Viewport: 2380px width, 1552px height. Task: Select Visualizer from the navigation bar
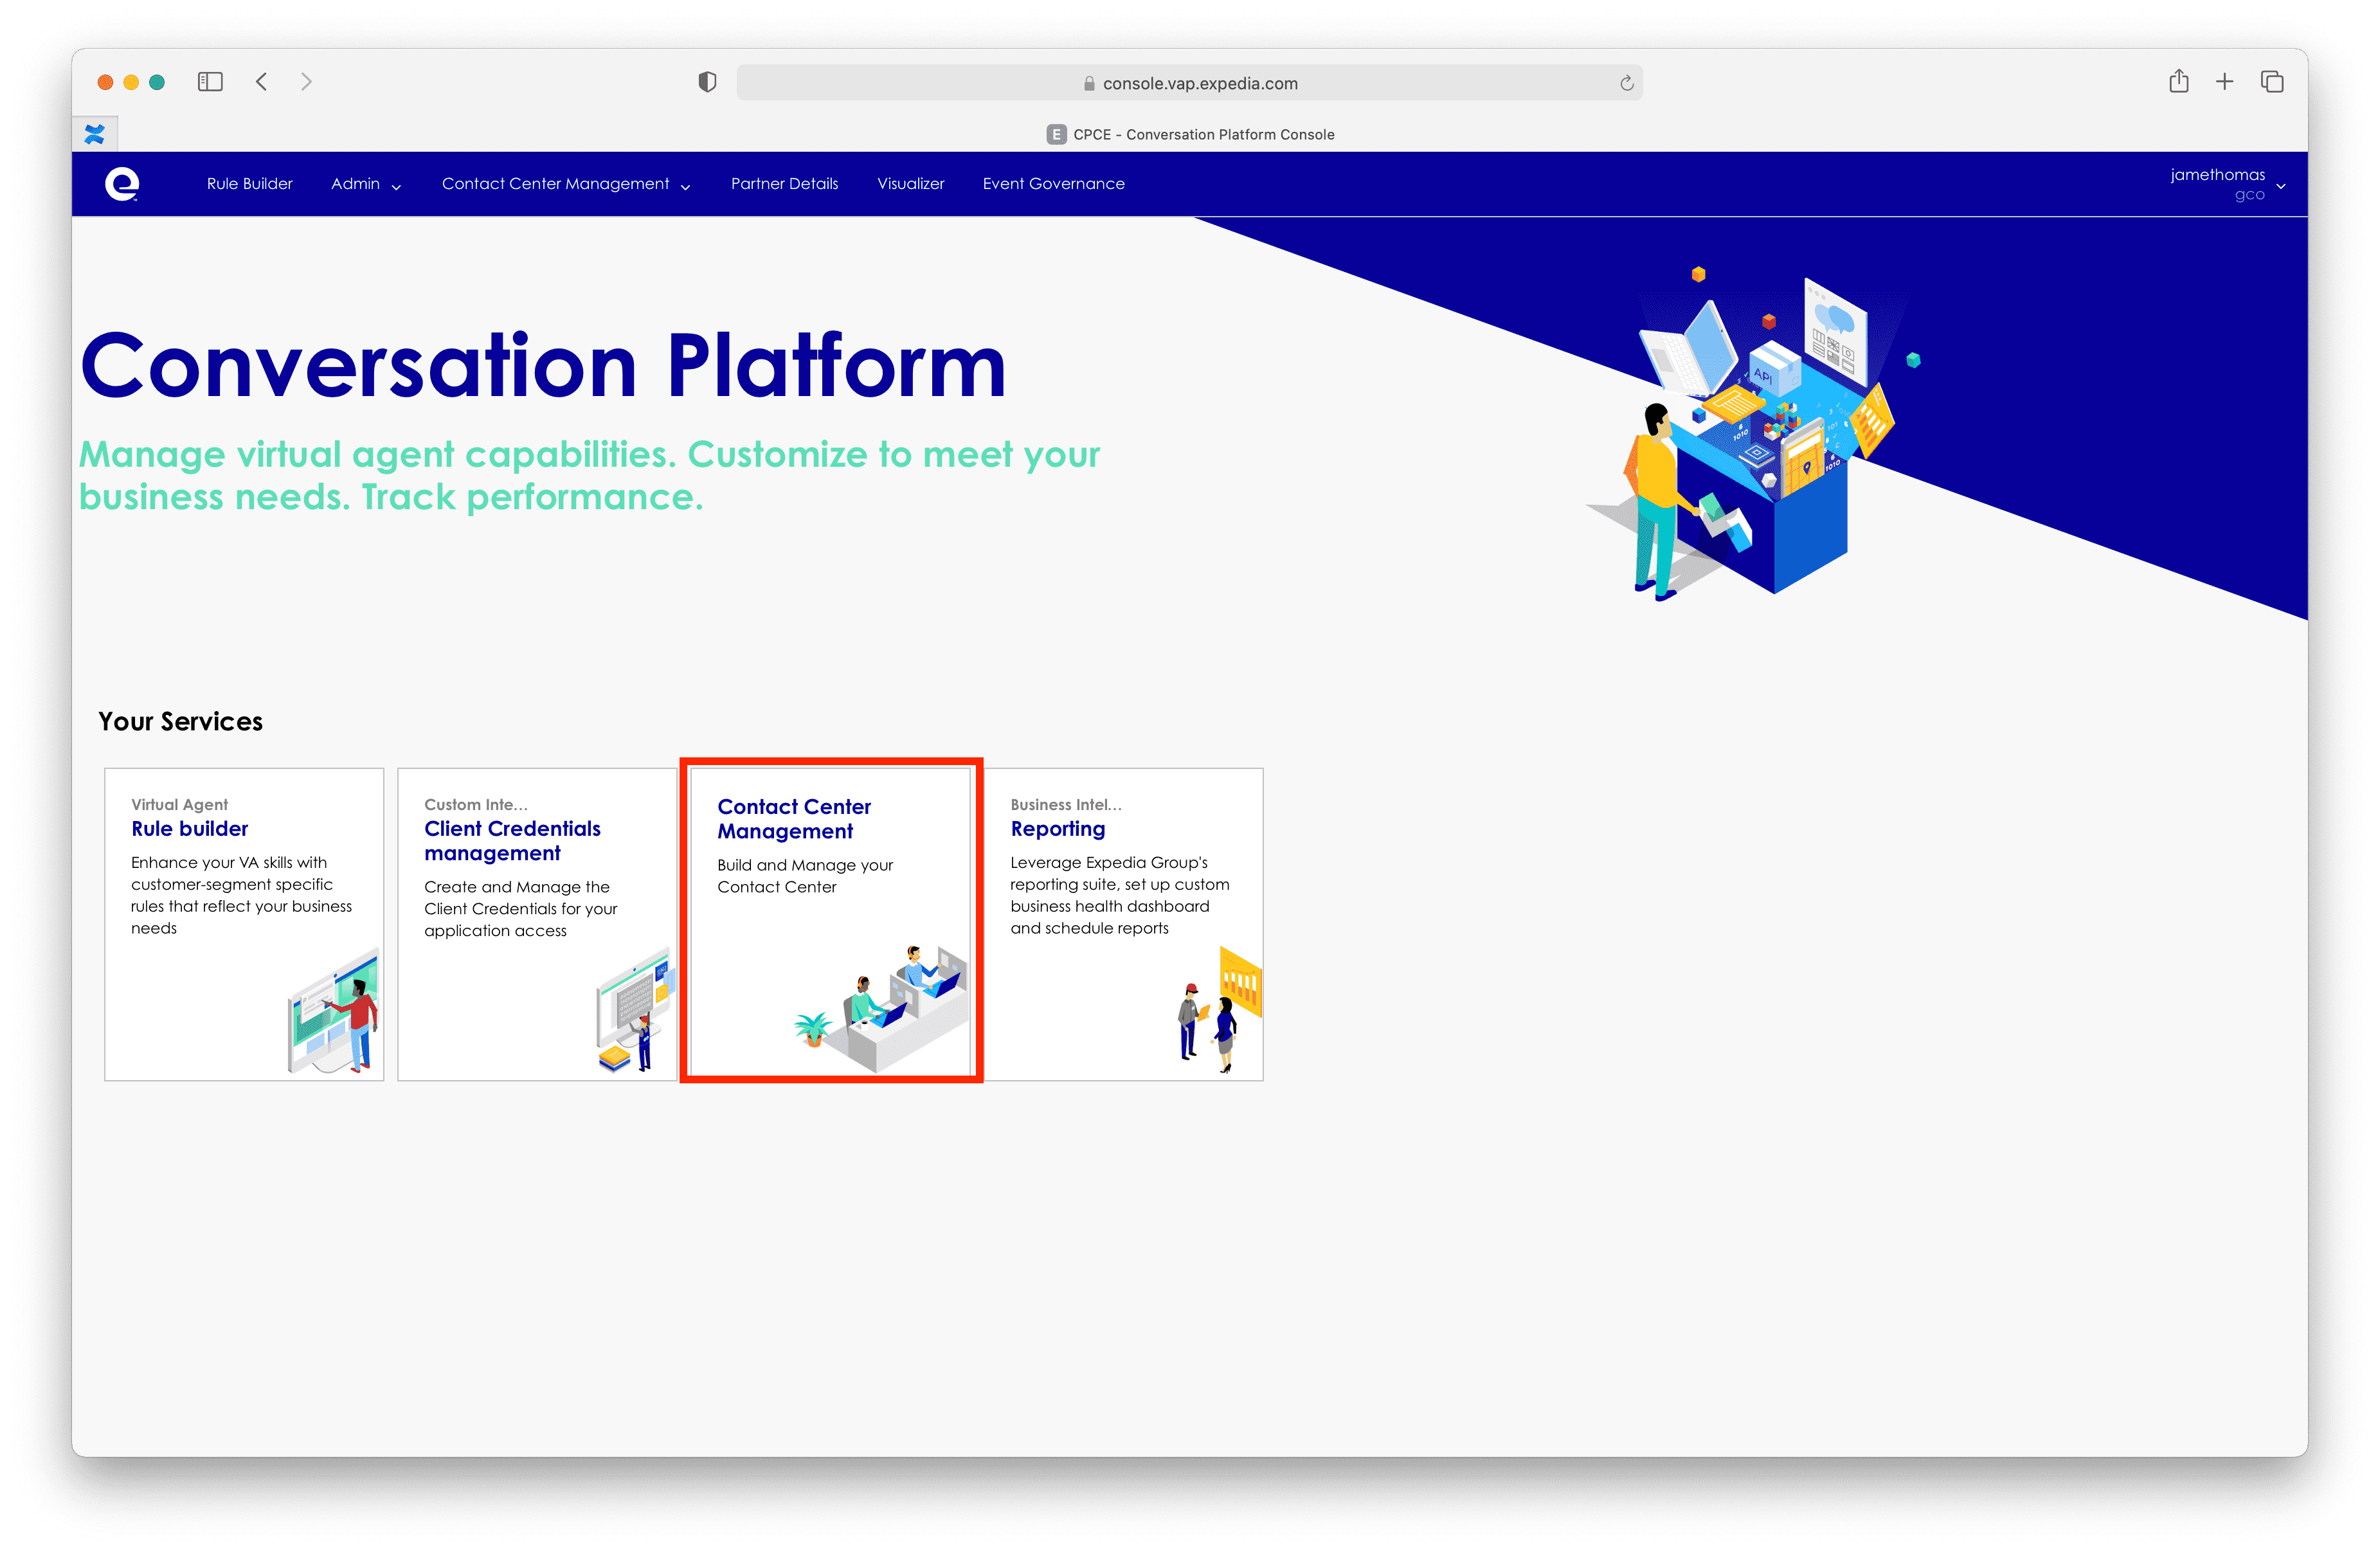(910, 183)
